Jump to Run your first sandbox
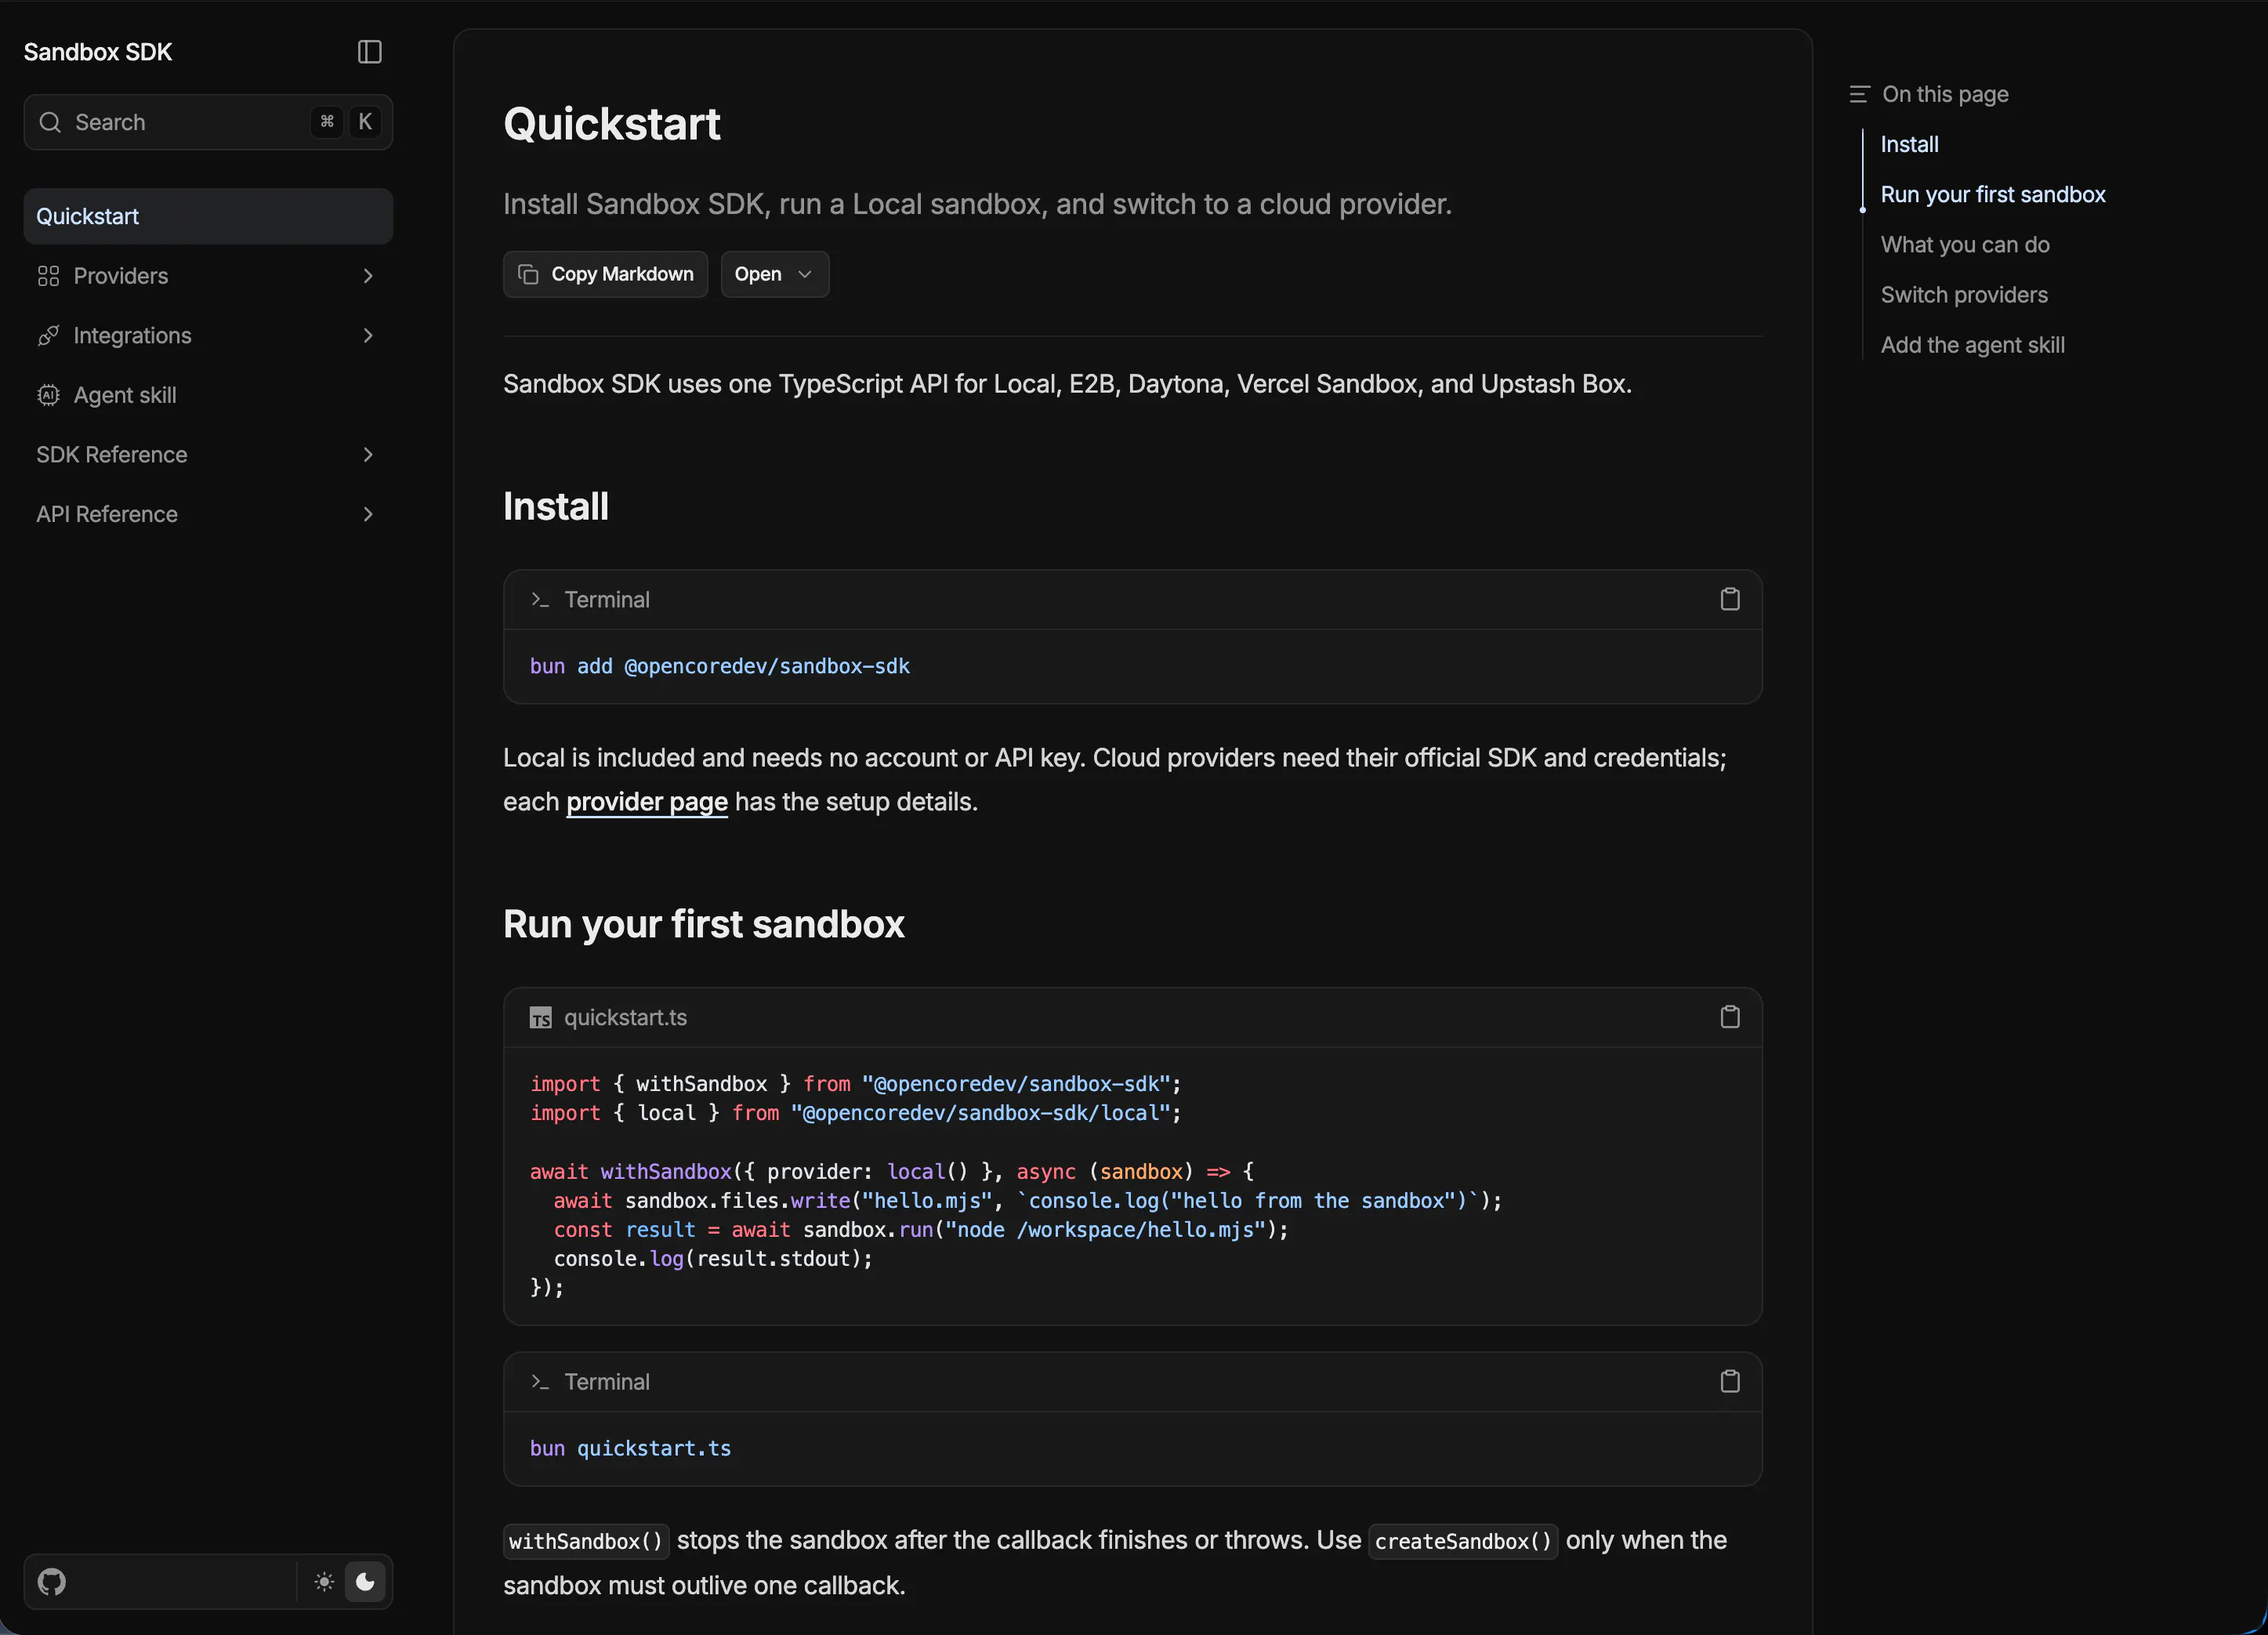2268x1635 pixels. point(1992,194)
